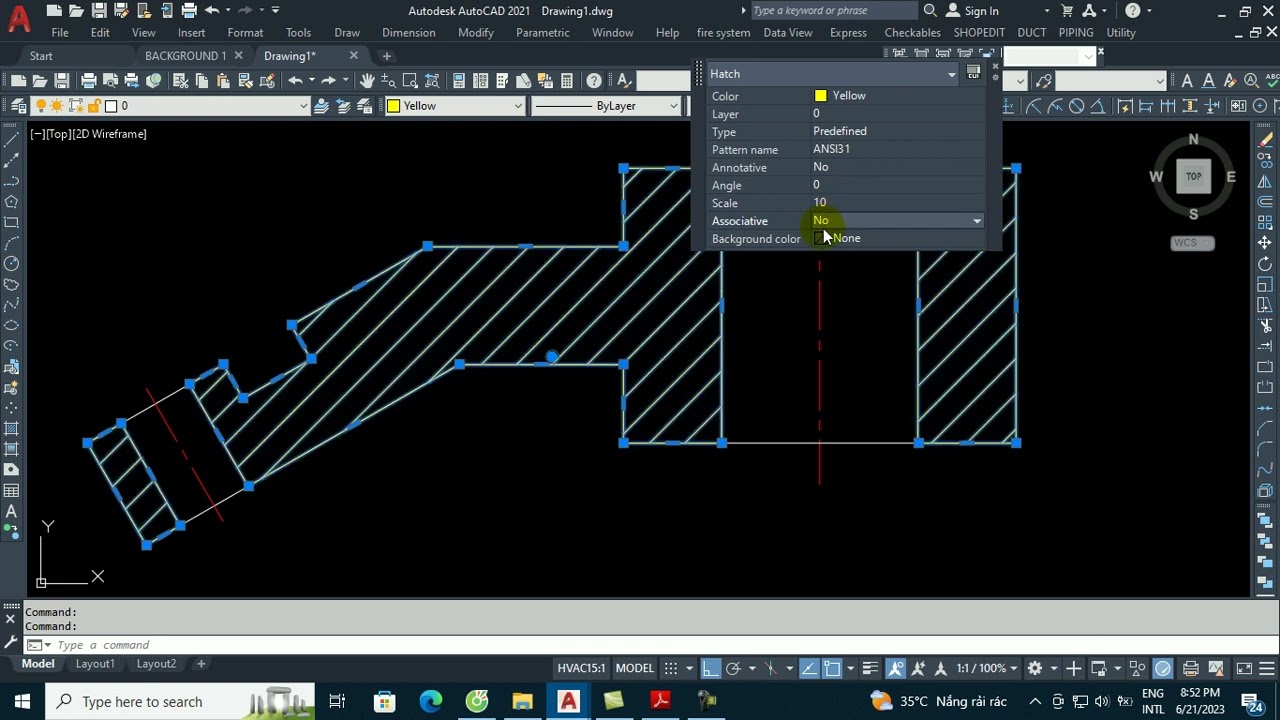Expand the Quick Access toolbar customize arrow
This screenshot has width=1280, height=720.
(x=276, y=11)
